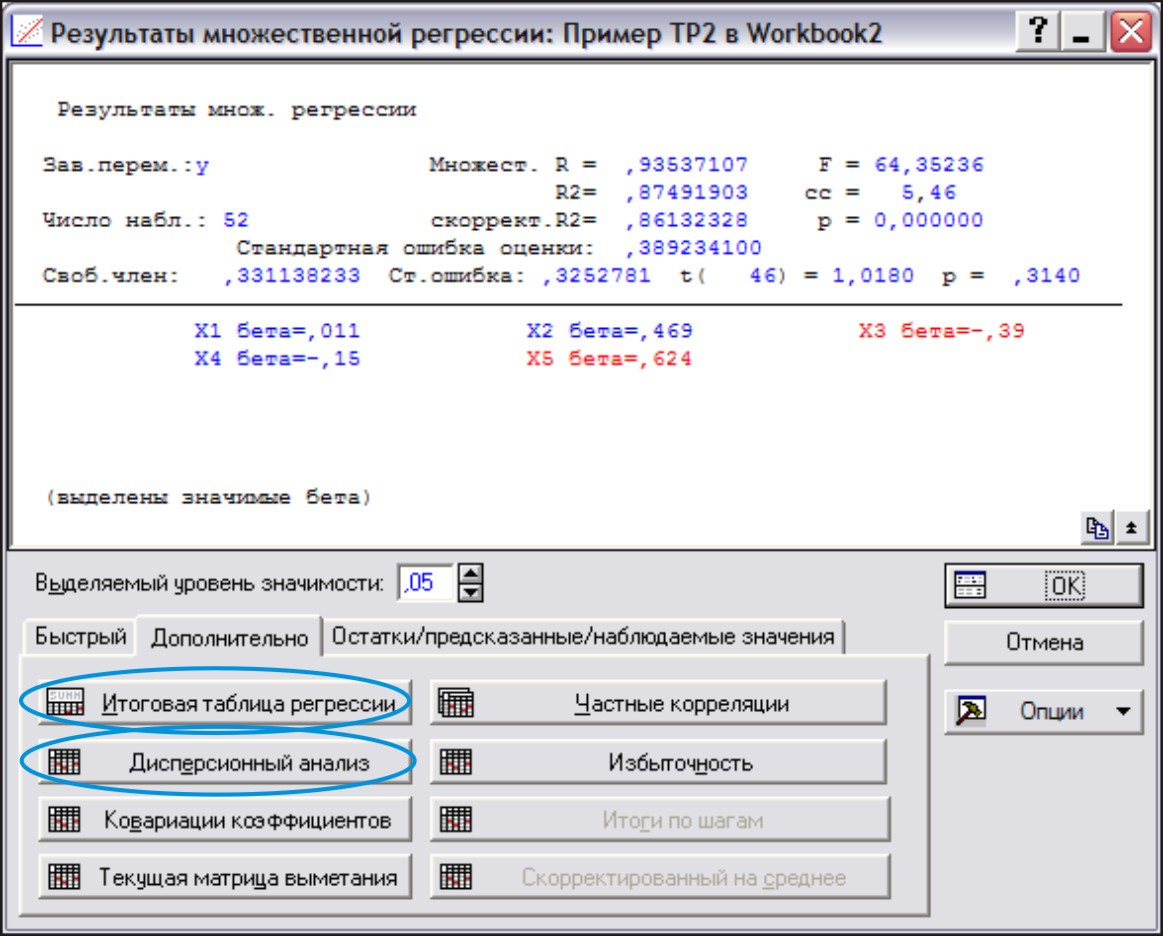This screenshot has width=1163, height=936.
Task: Collapse the summary panel with arrow icon
Action: tap(1131, 528)
